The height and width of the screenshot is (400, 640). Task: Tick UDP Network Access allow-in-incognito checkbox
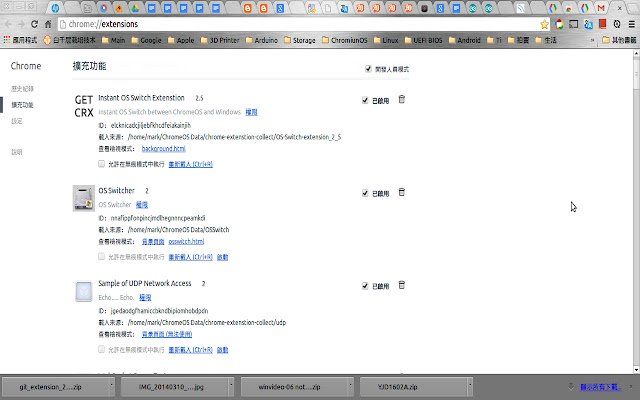pyautogui.click(x=102, y=349)
